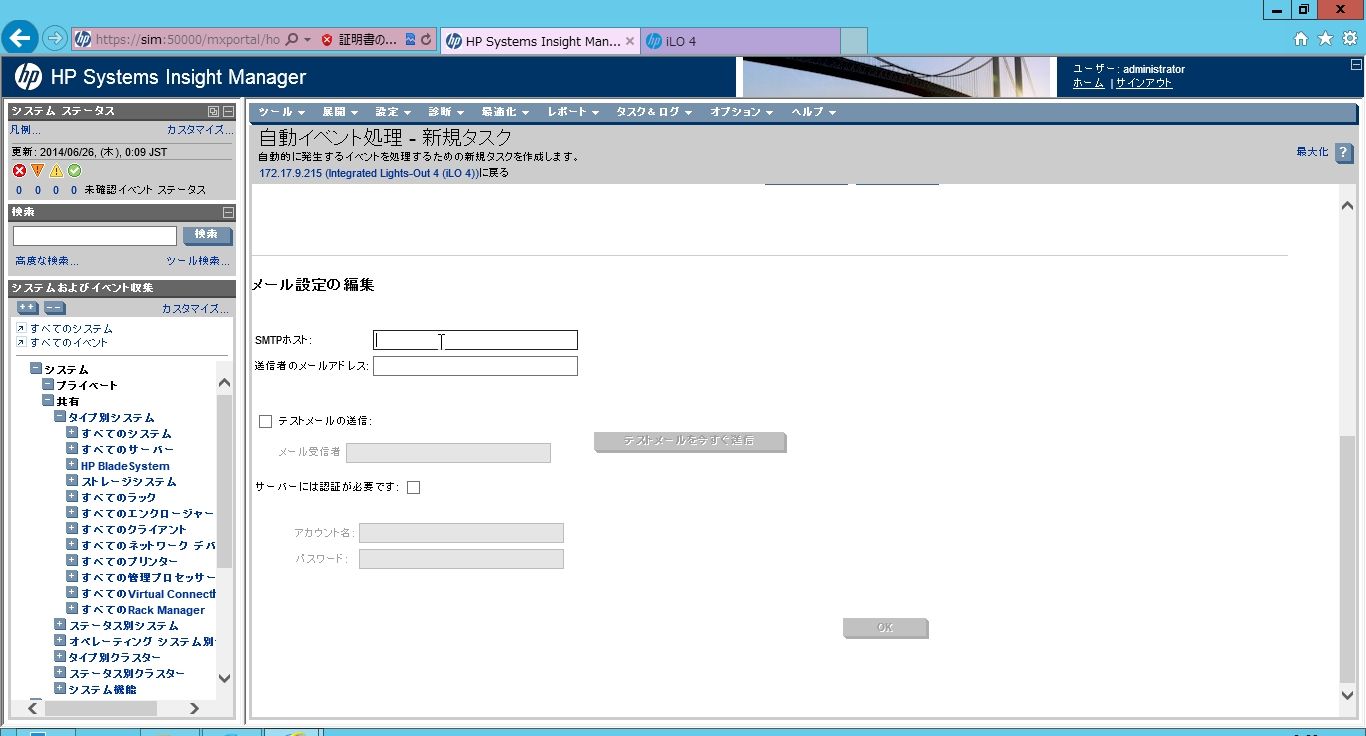Open the ヘルプ menu
The width and height of the screenshot is (1366, 736).
[x=814, y=112]
